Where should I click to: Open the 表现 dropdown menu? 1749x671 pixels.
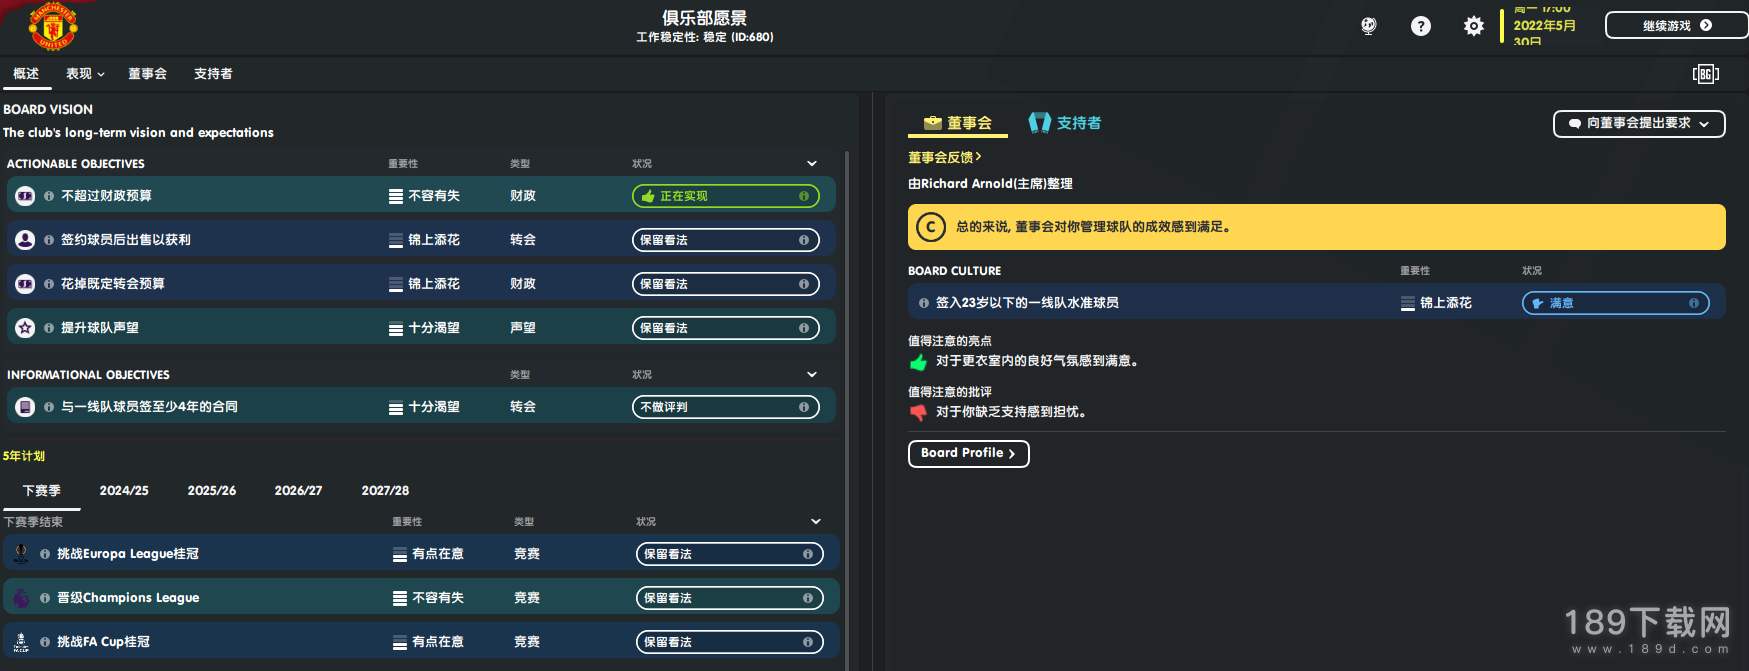(x=85, y=74)
